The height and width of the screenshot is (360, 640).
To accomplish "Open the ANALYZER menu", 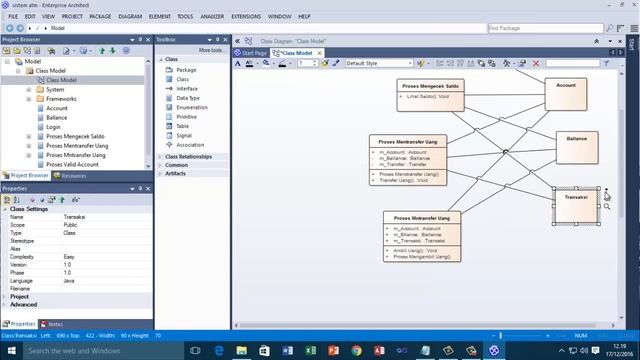I will (212, 16).
